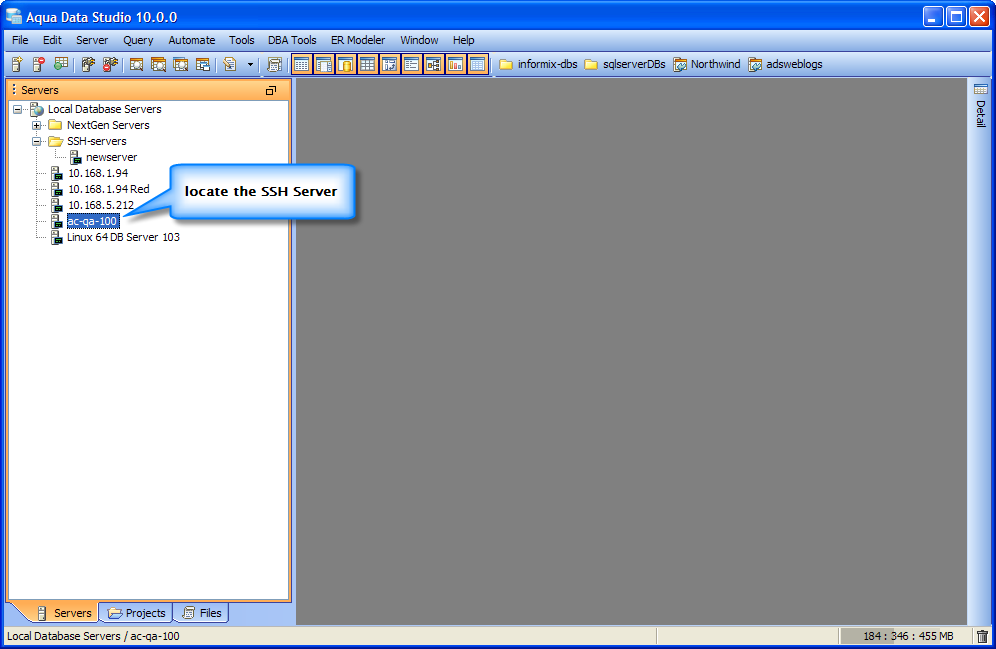Select server 10.168.1.94
The height and width of the screenshot is (649, 996).
tap(98, 173)
